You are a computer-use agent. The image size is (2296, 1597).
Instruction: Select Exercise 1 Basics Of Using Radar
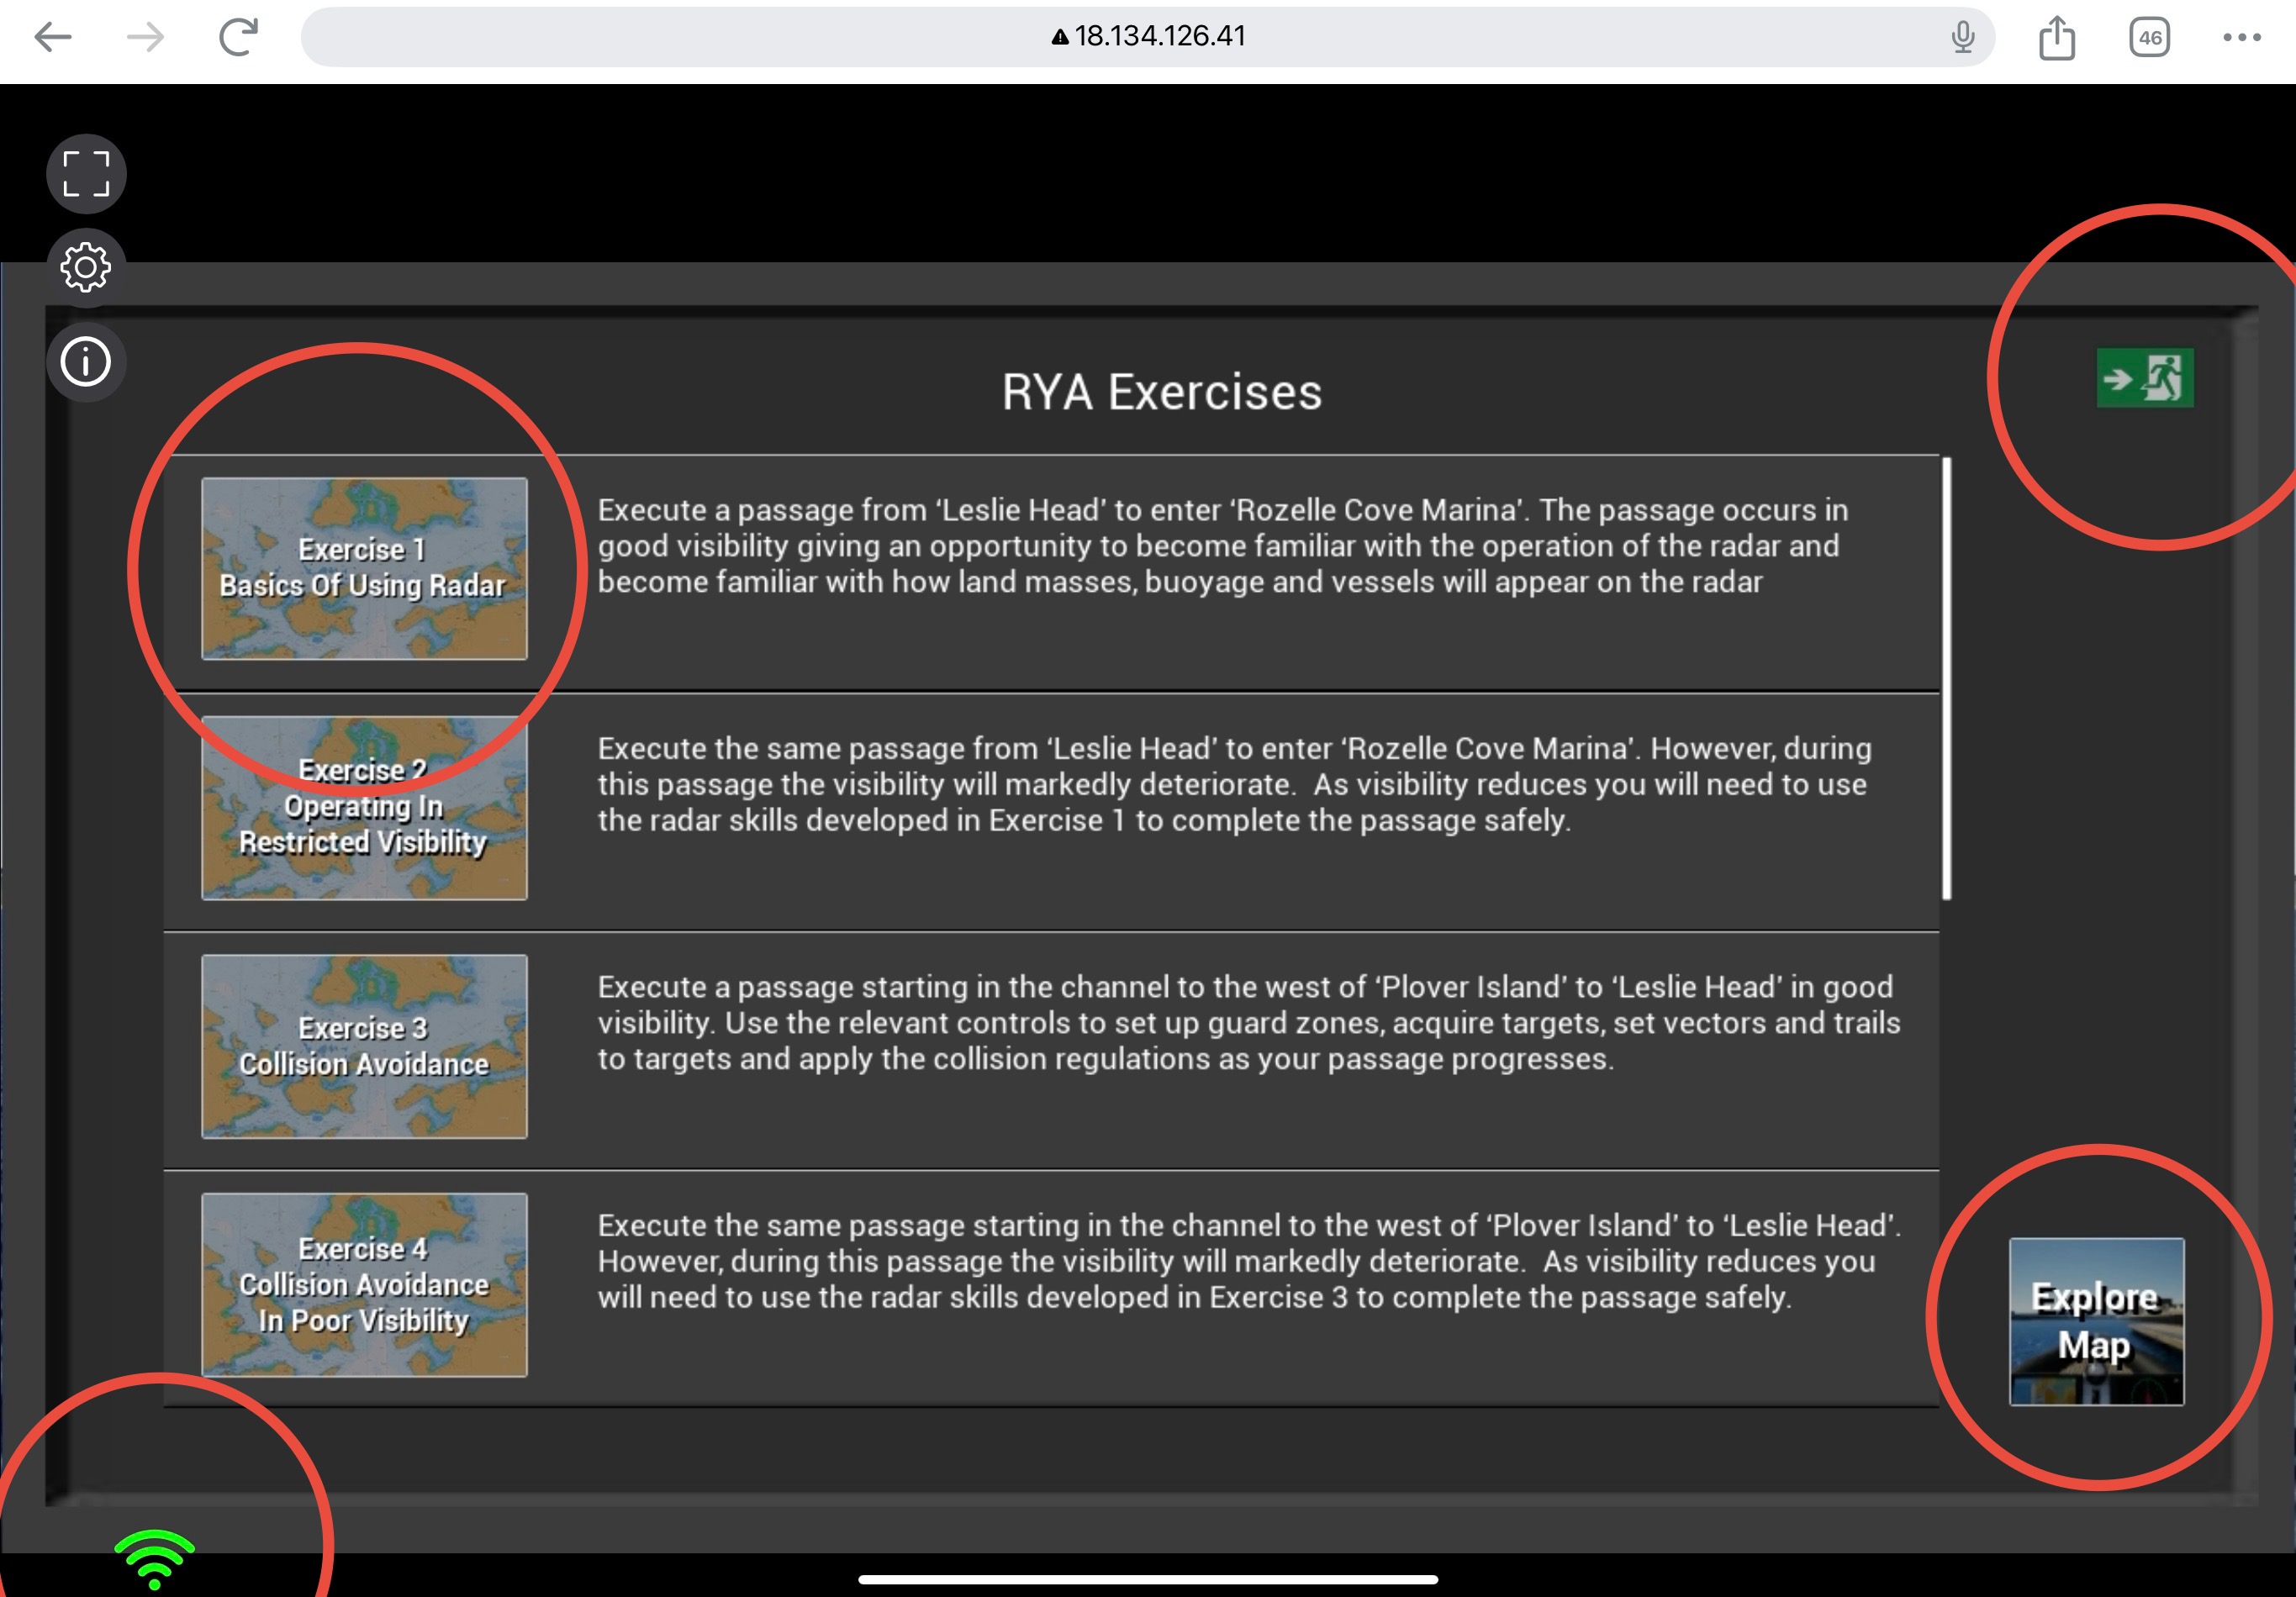[364, 568]
